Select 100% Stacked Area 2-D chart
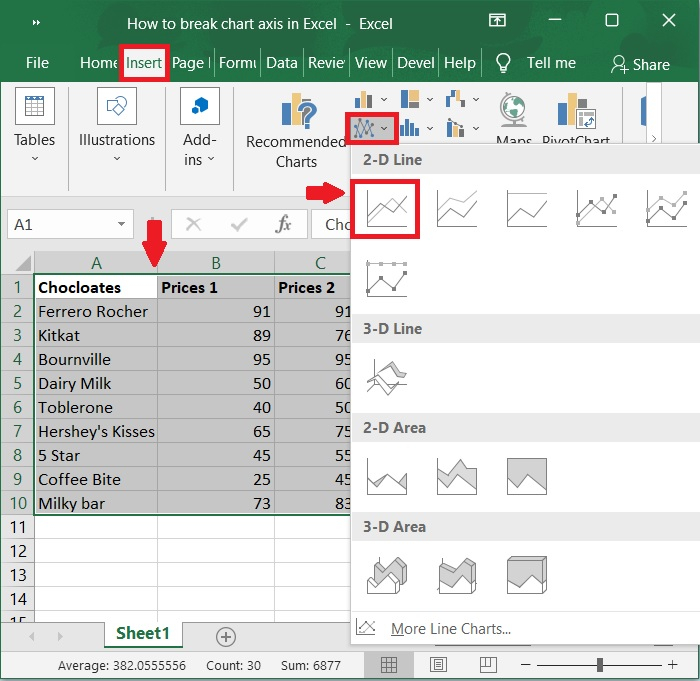This screenshot has width=700, height=681. pos(526,476)
